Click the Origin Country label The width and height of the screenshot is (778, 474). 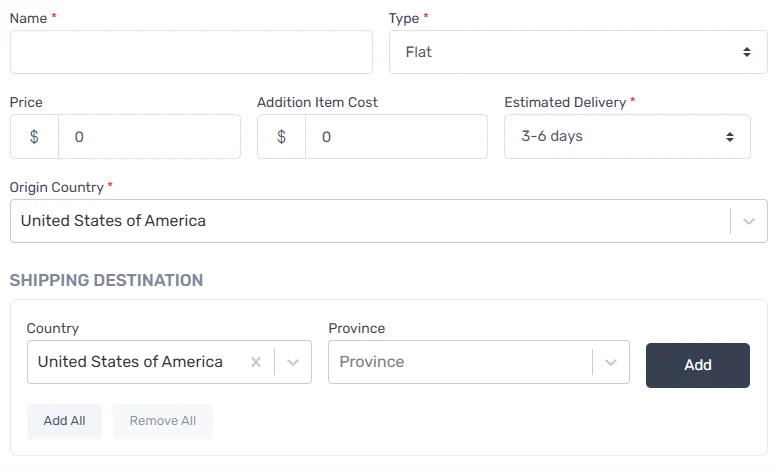tap(56, 187)
